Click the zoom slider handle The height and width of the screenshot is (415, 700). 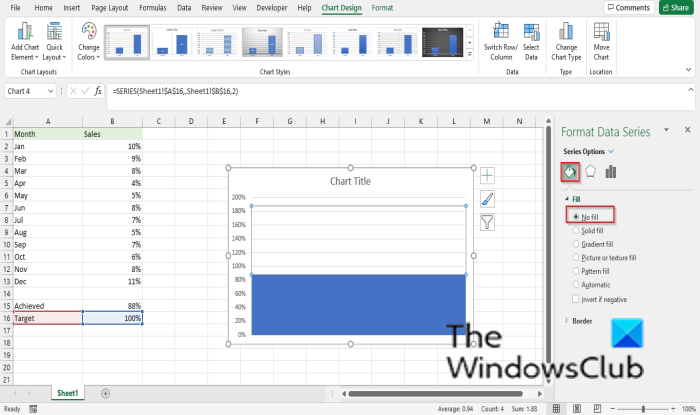643,409
